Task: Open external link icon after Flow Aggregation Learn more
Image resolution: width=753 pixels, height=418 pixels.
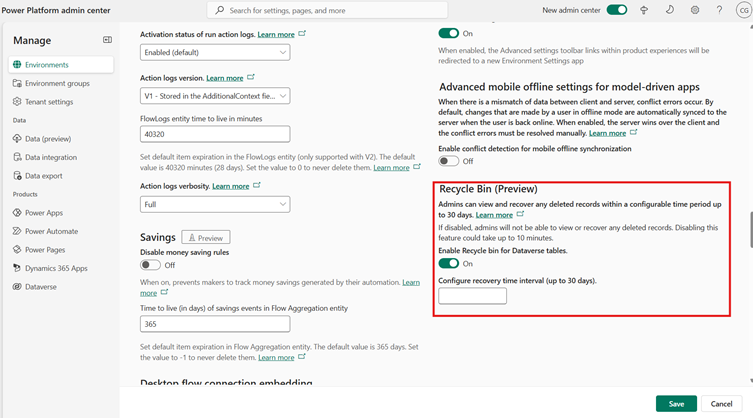Action: pyautogui.click(x=302, y=357)
